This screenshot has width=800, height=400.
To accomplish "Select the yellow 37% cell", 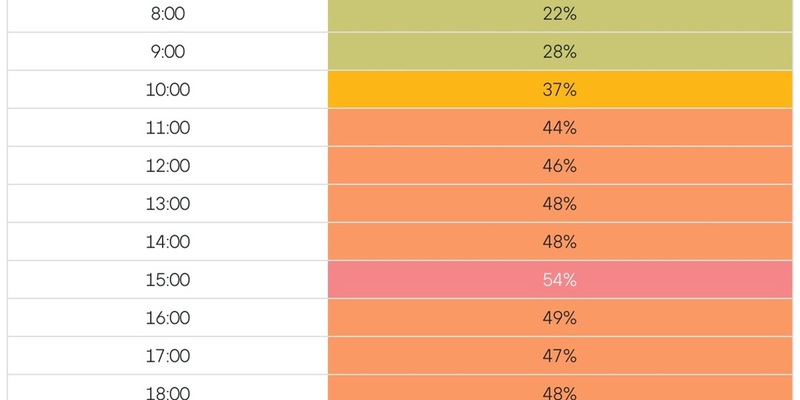I will pos(560,90).
